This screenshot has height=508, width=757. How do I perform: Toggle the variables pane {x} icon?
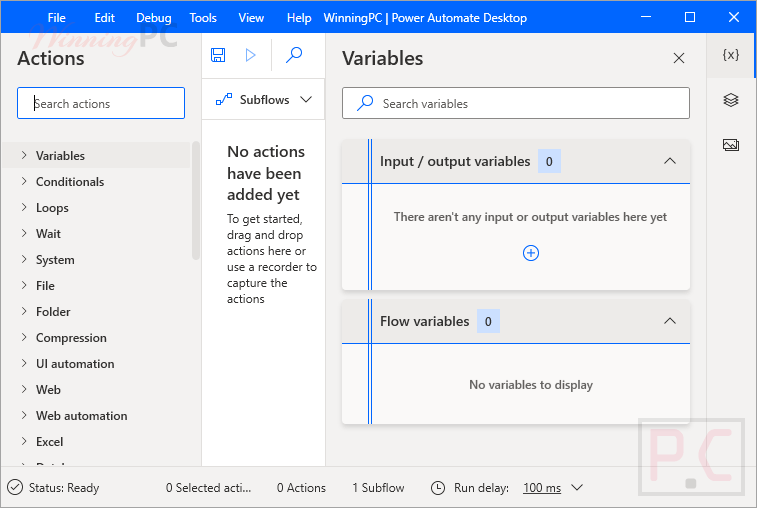coord(730,55)
